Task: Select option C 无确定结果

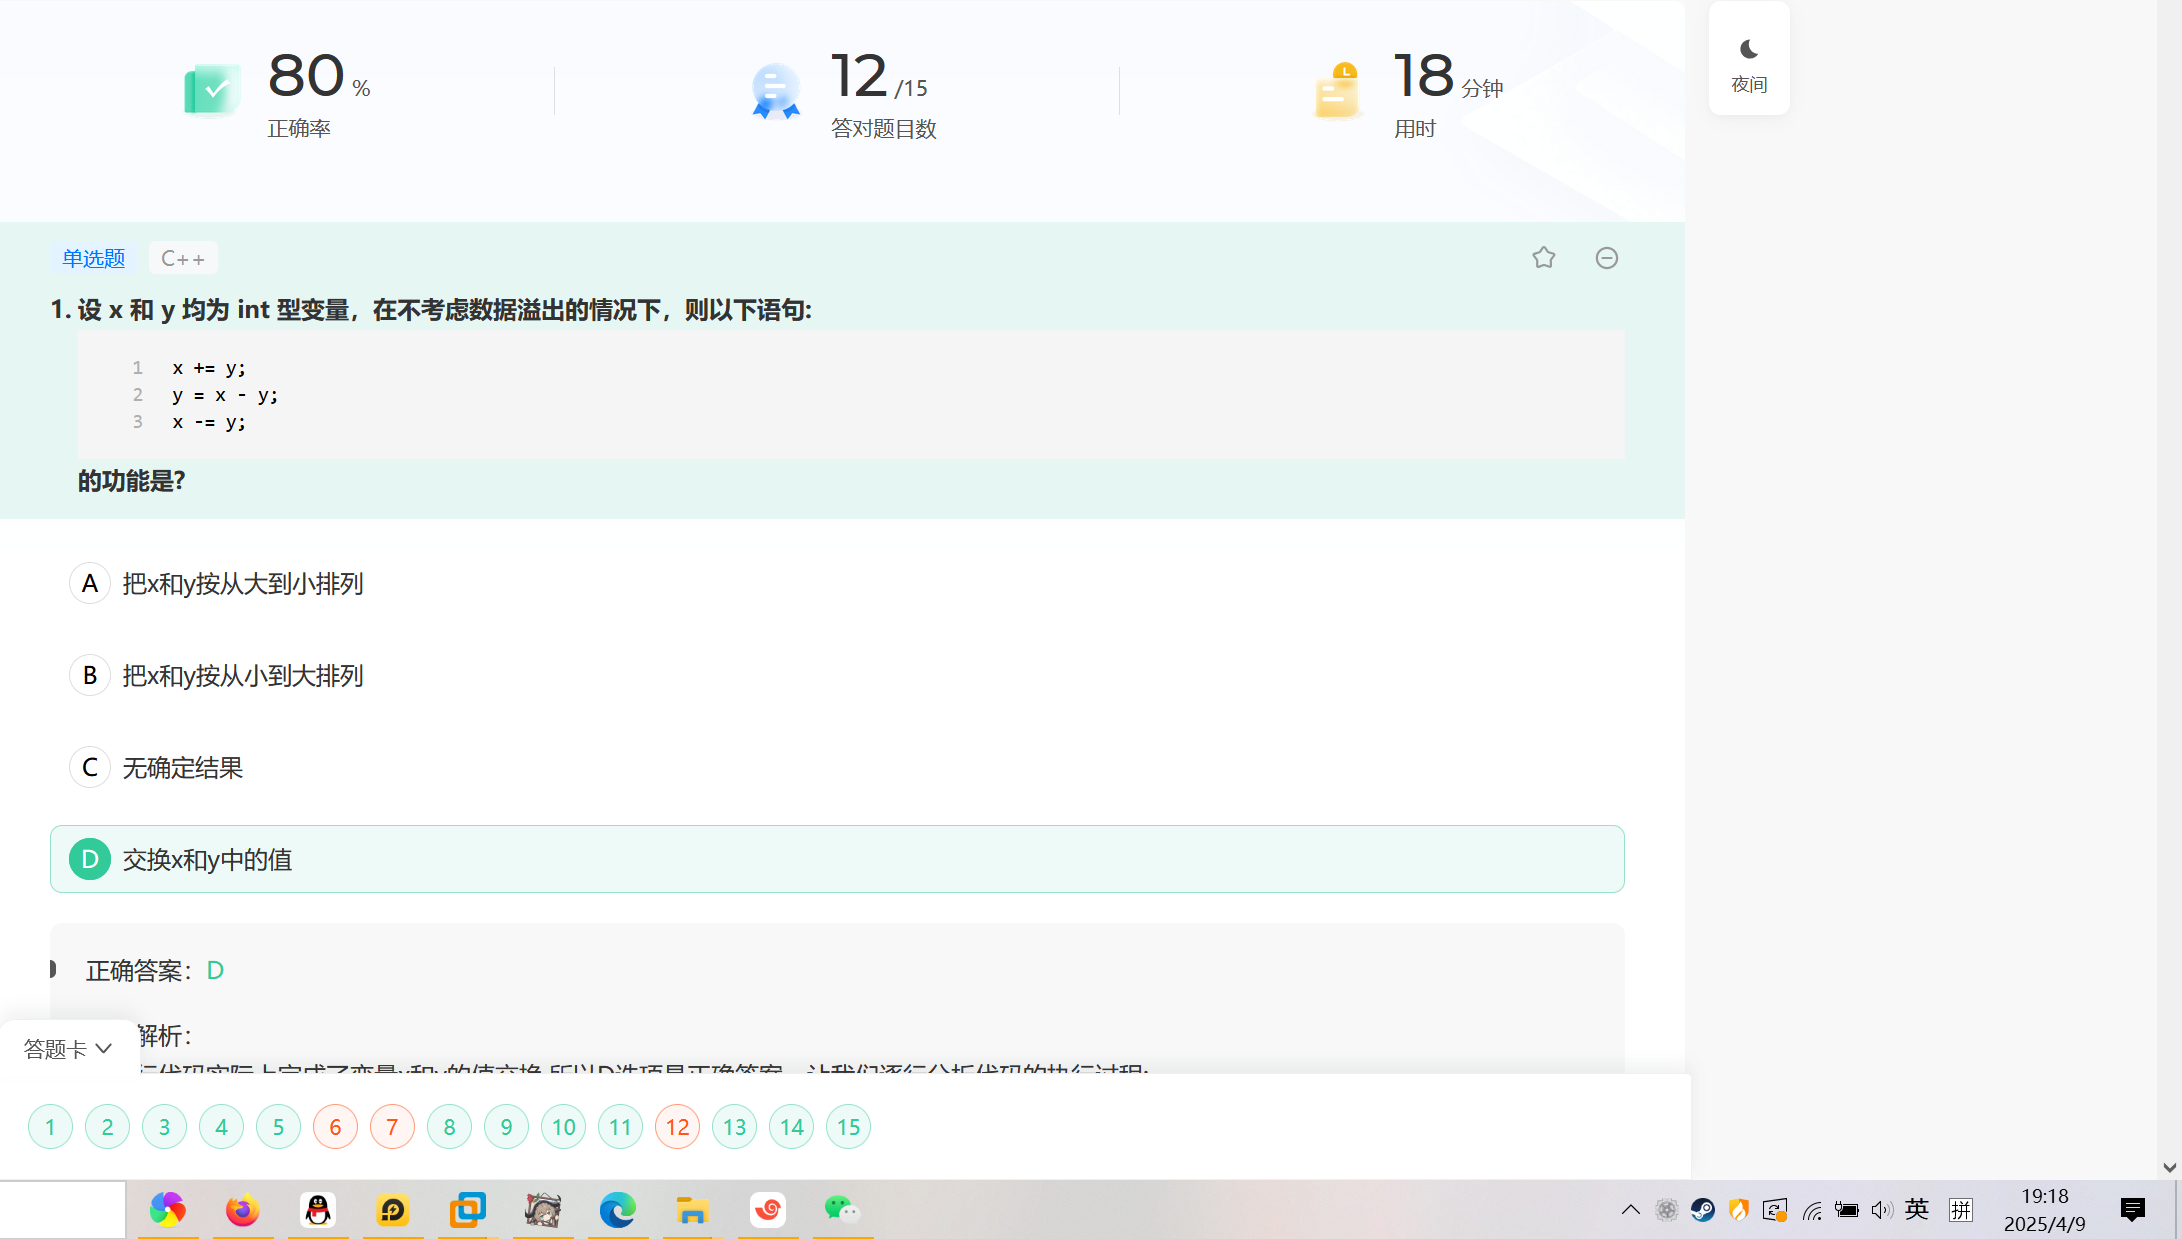Action: [182, 767]
